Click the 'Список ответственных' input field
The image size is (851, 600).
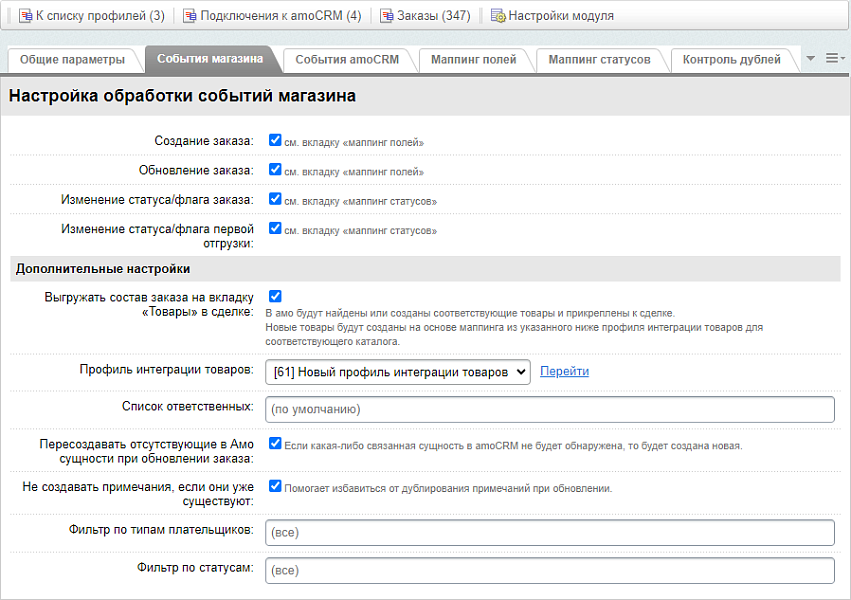549,409
